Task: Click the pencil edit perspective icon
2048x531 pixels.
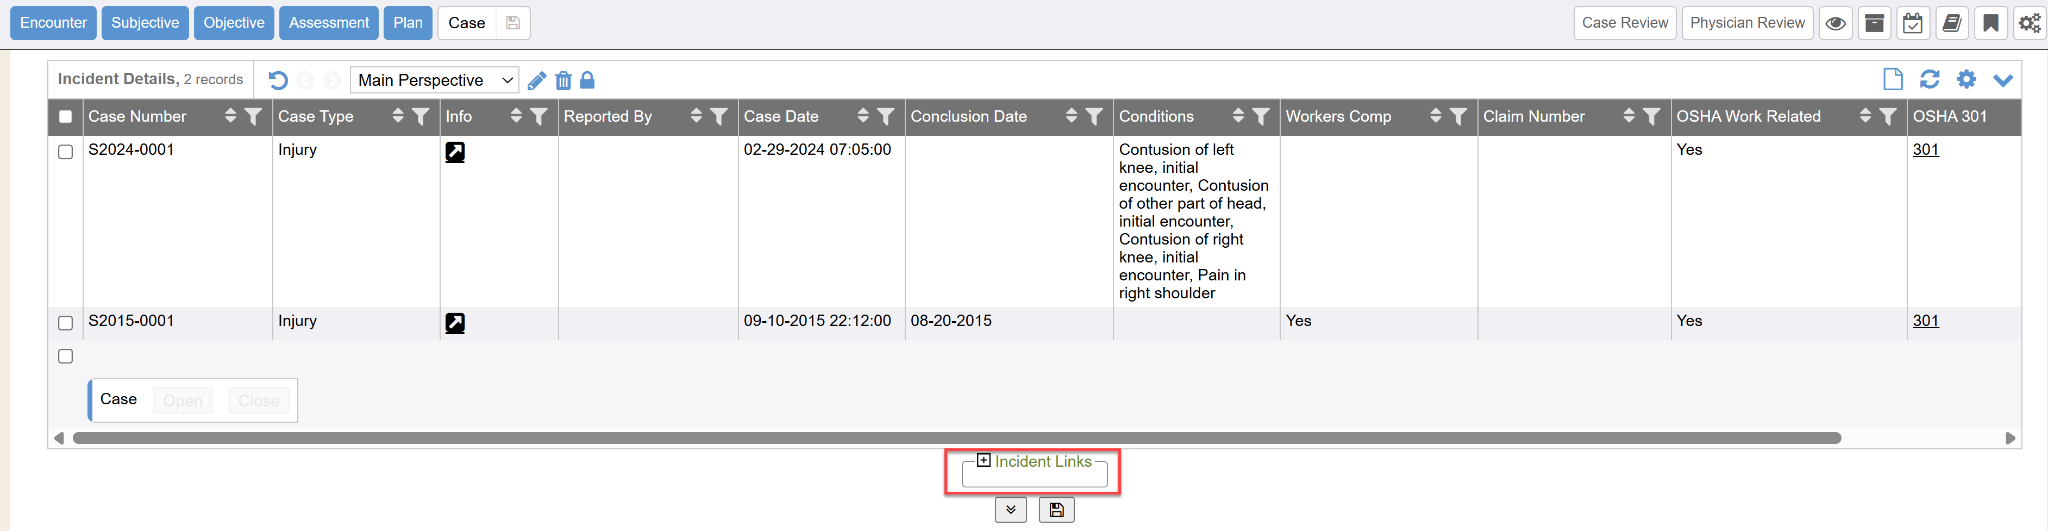Action: (537, 80)
